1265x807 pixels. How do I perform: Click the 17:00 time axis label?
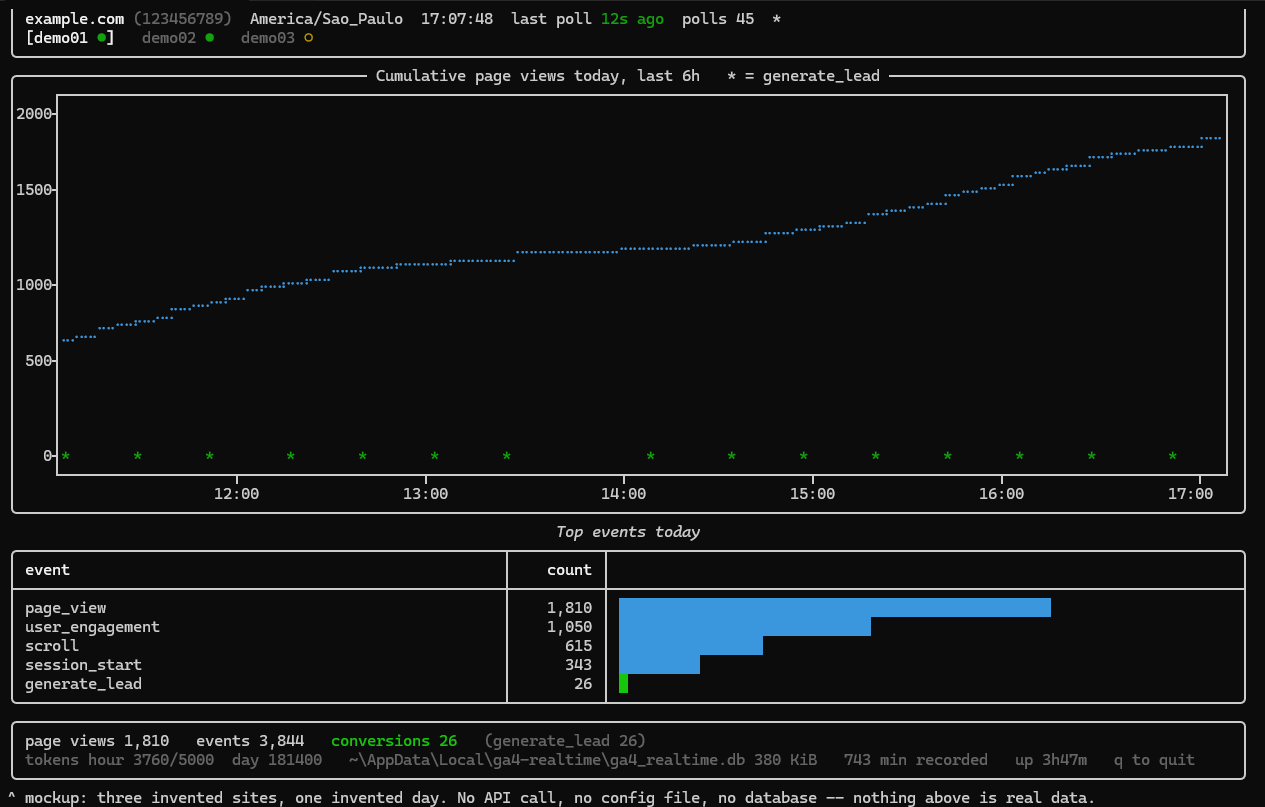point(1190,494)
